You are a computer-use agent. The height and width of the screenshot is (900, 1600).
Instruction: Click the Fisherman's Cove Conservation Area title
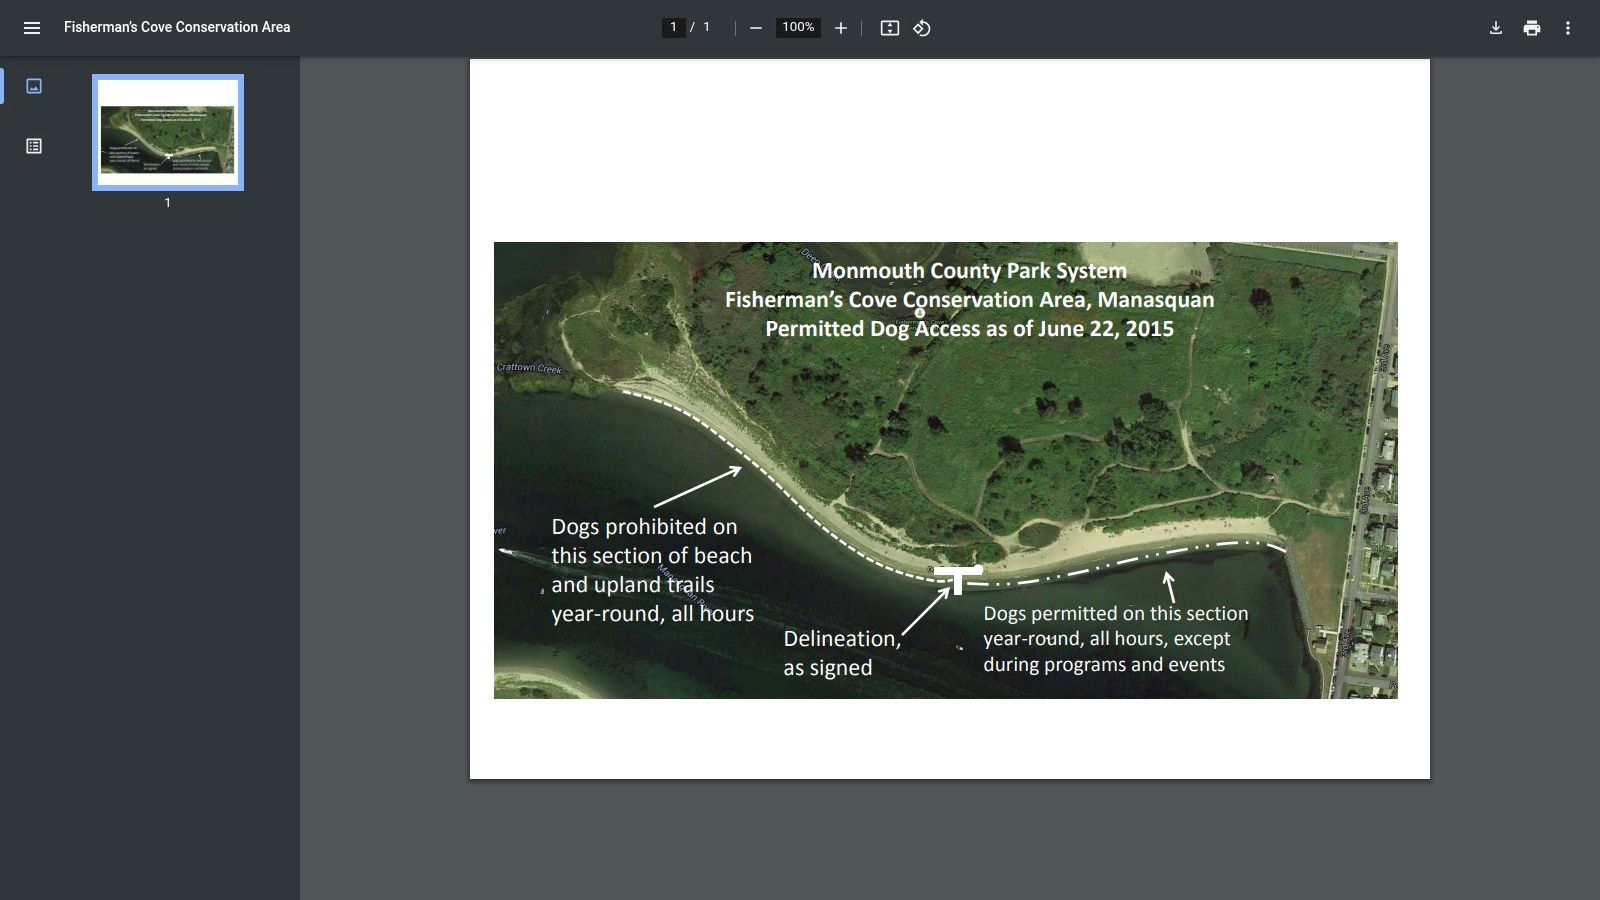tap(177, 28)
